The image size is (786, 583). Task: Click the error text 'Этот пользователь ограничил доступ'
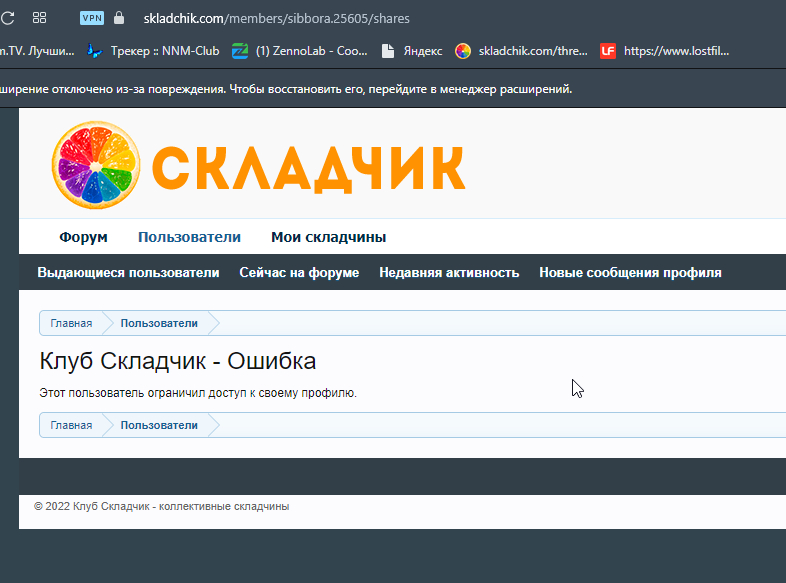click(198, 393)
